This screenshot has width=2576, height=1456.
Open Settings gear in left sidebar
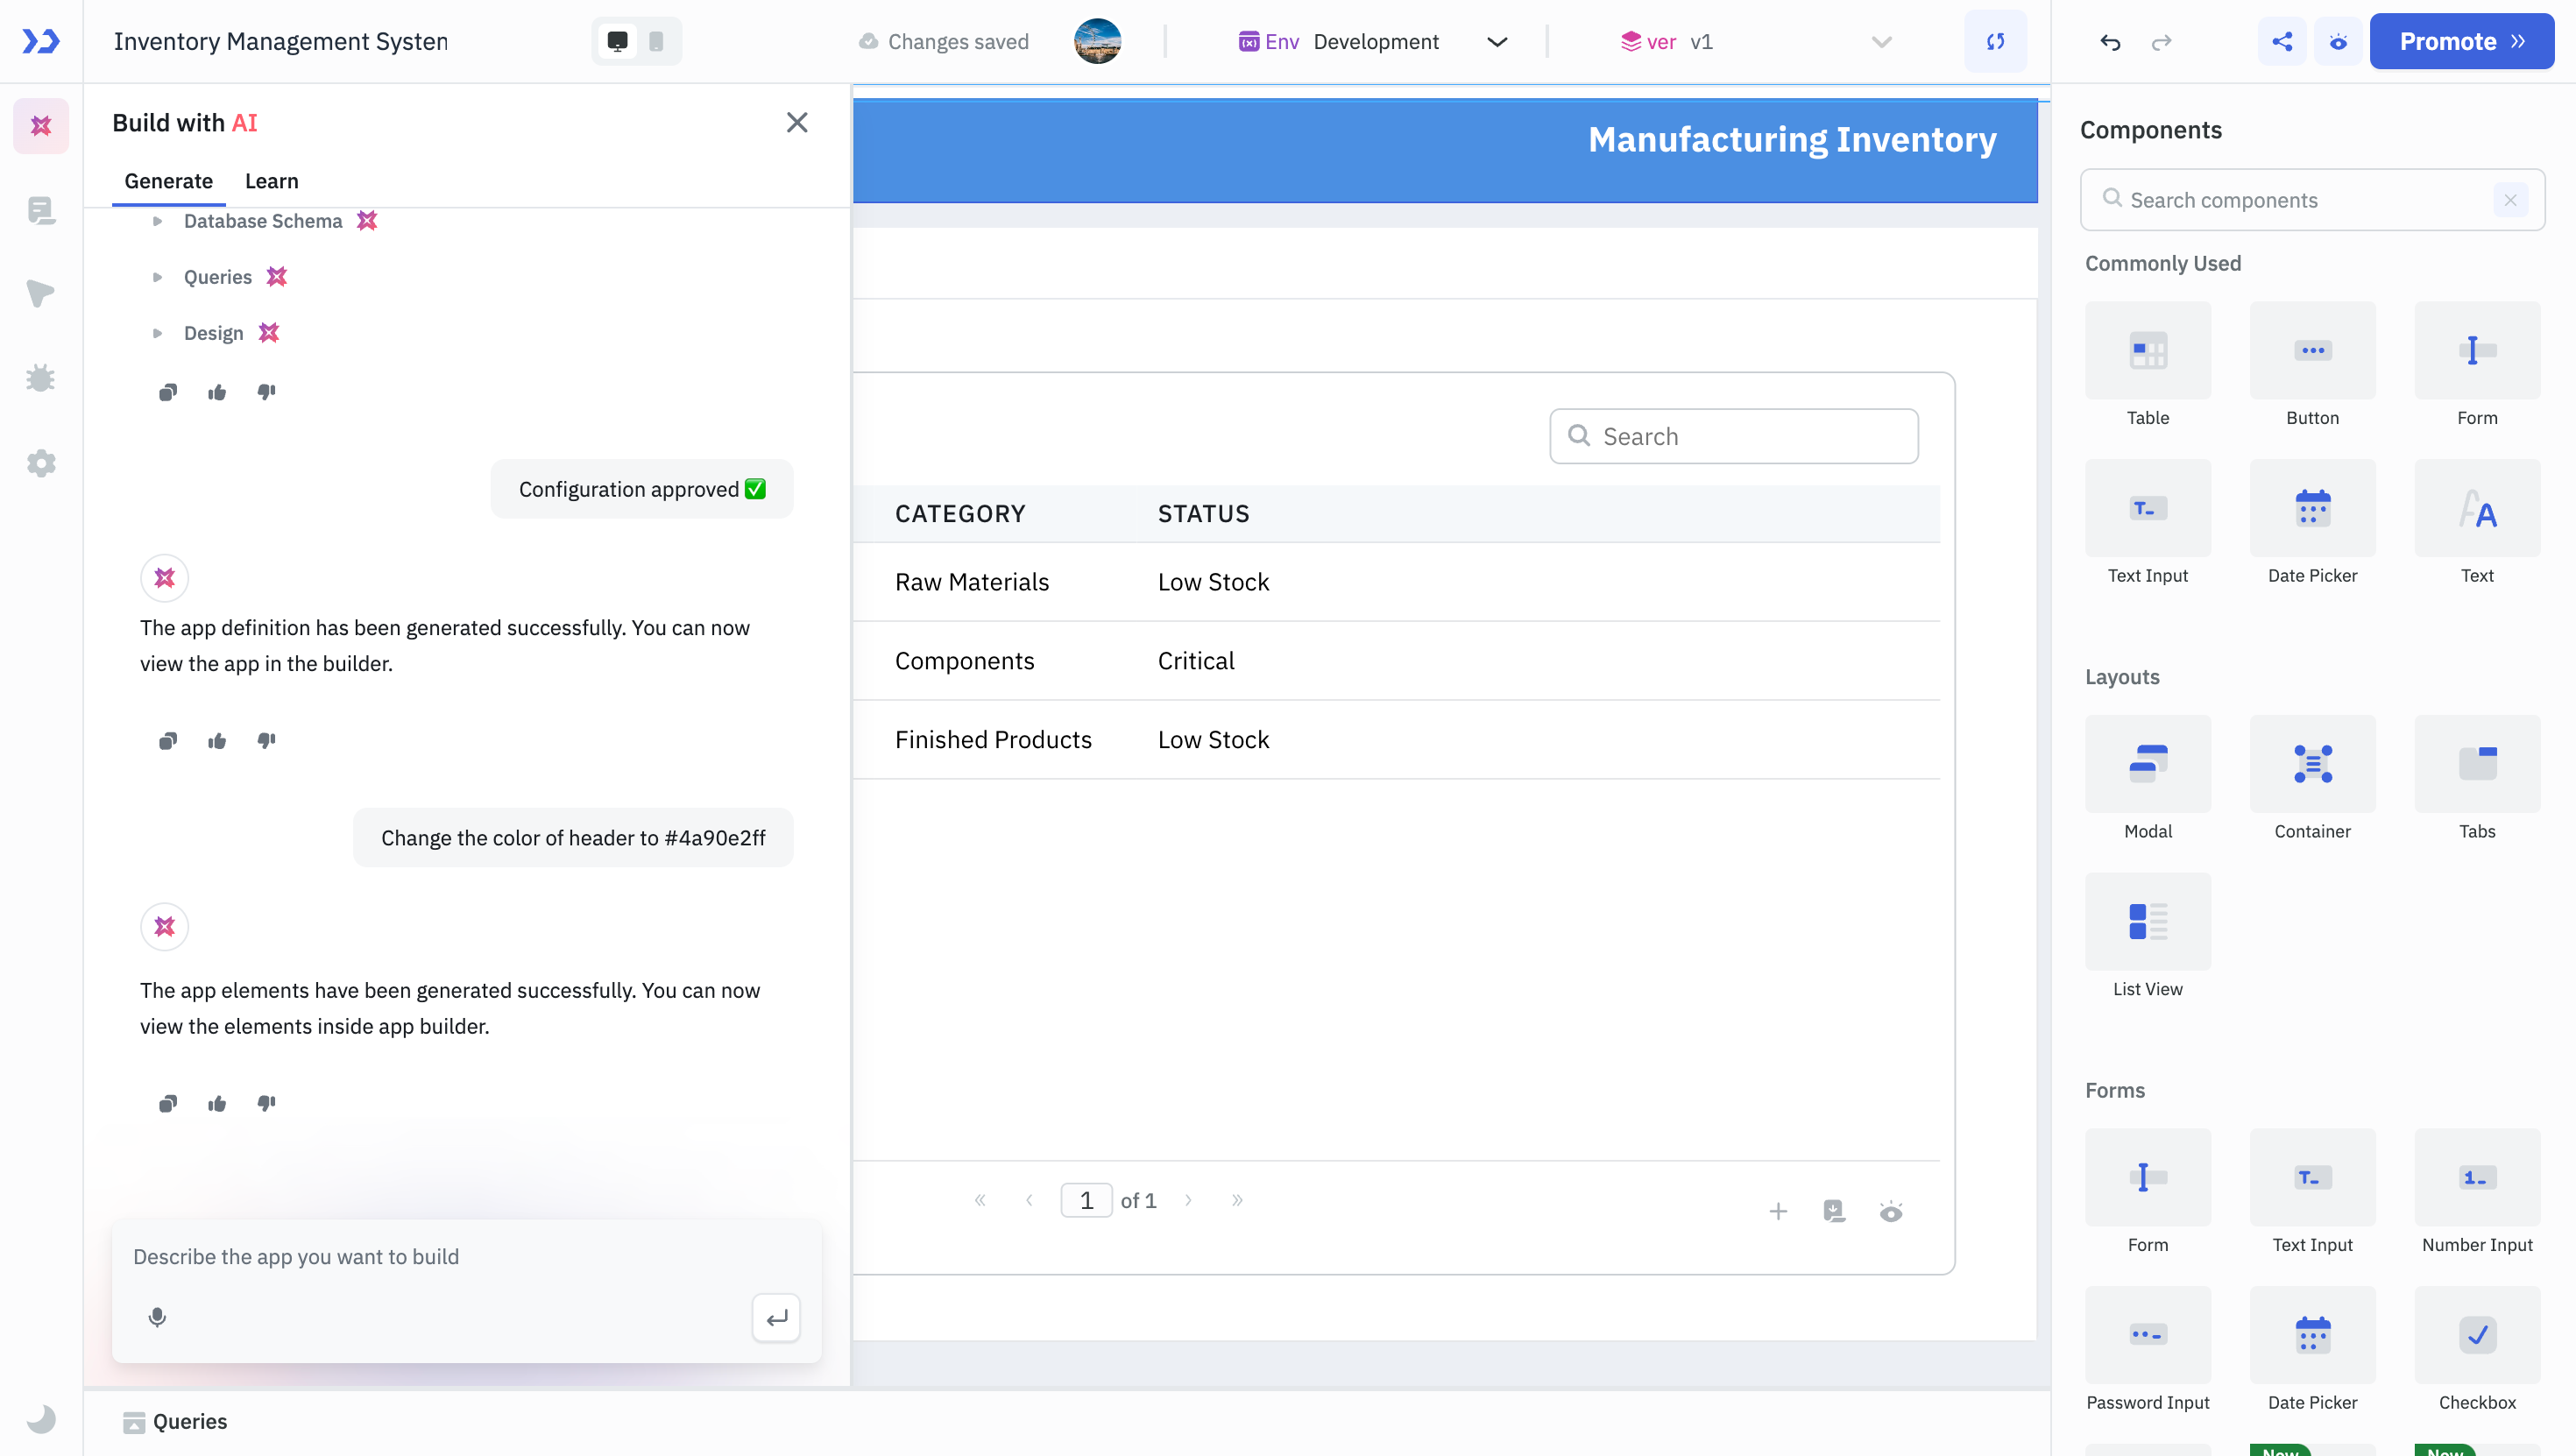coord(41,463)
